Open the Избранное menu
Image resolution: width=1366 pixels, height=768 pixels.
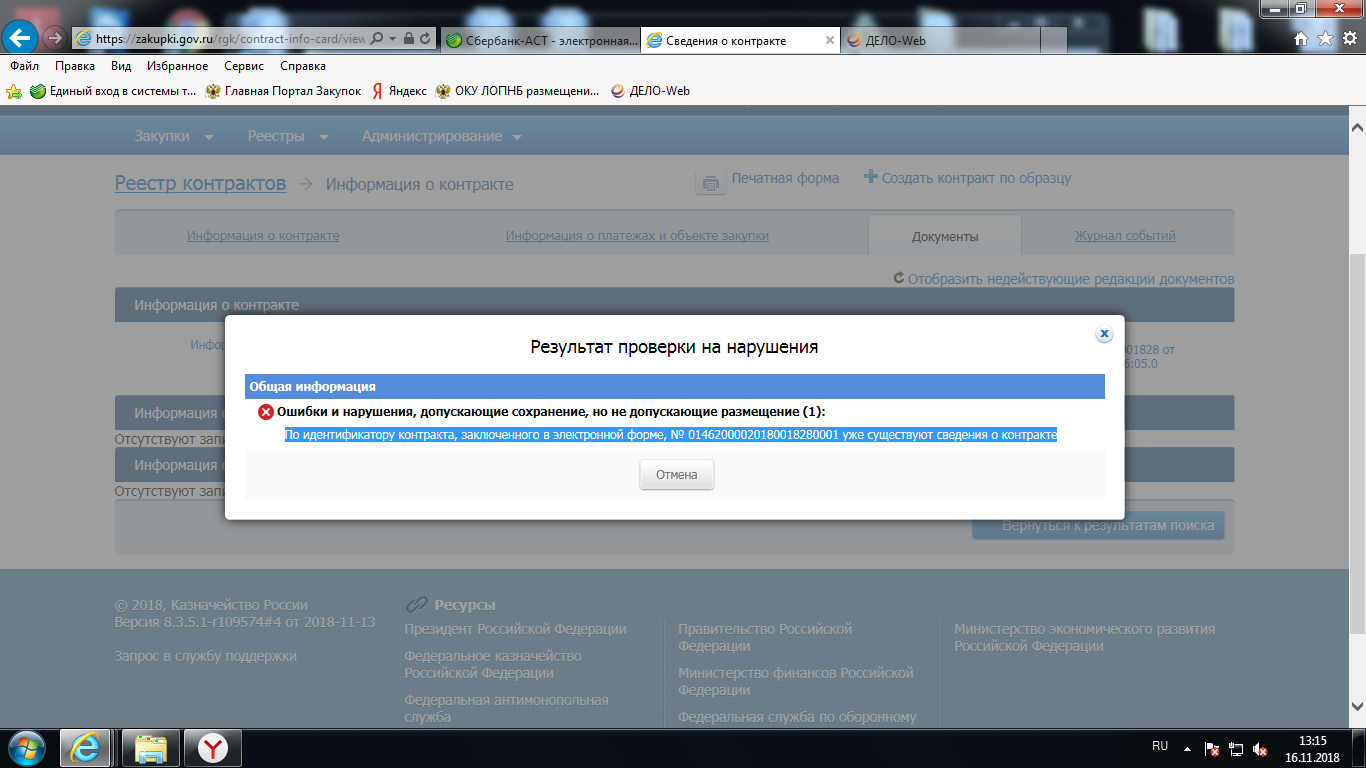[177, 66]
